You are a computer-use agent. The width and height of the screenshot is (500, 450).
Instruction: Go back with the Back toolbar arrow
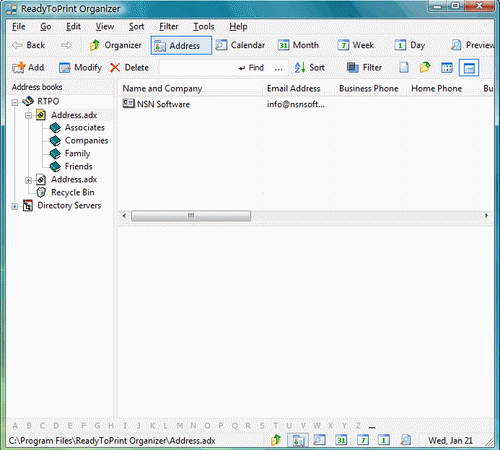coord(28,45)
